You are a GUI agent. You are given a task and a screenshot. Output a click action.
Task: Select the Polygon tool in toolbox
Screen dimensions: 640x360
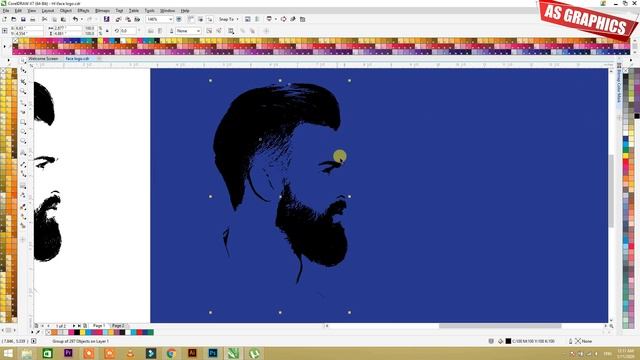pyautogui.click(x=23, y=141)
